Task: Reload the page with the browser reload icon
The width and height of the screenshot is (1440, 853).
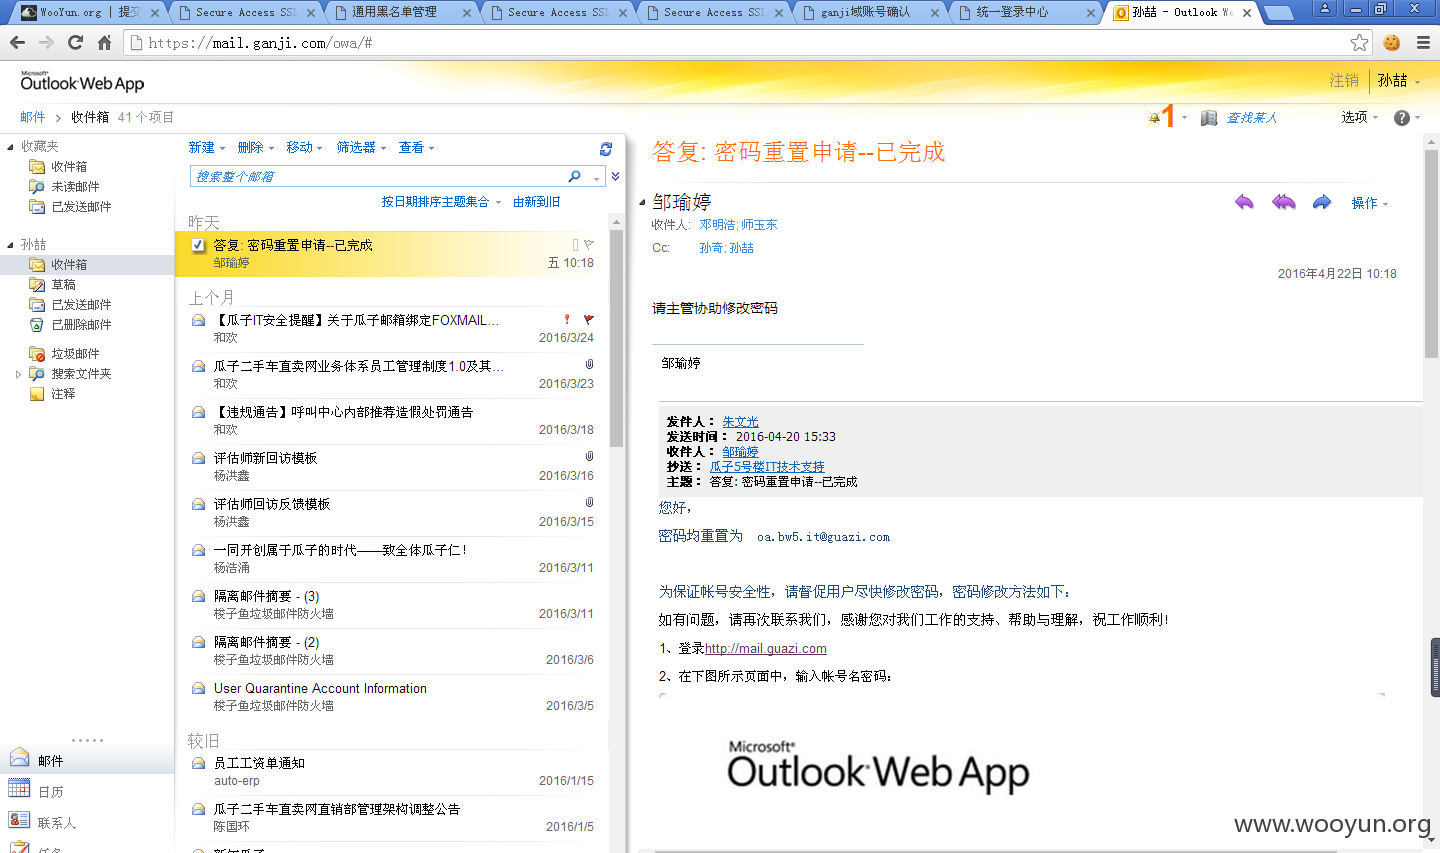Action: click(x=75, y=42)
